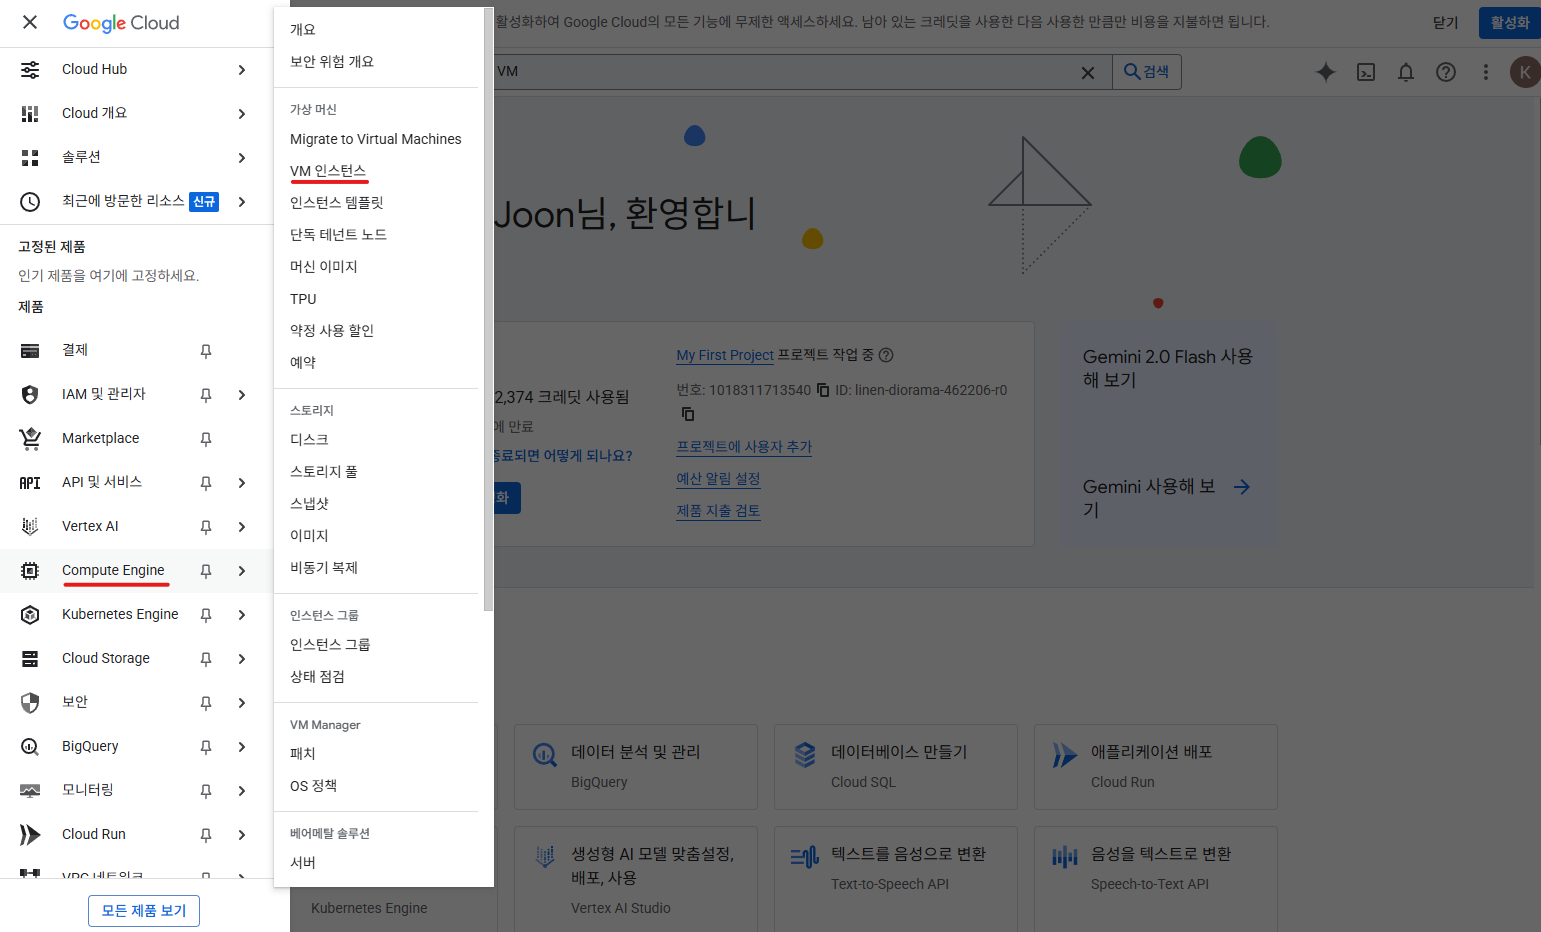
Task: Select Migrate to Virtual Machines menu item
Action: tap(376, 139)
